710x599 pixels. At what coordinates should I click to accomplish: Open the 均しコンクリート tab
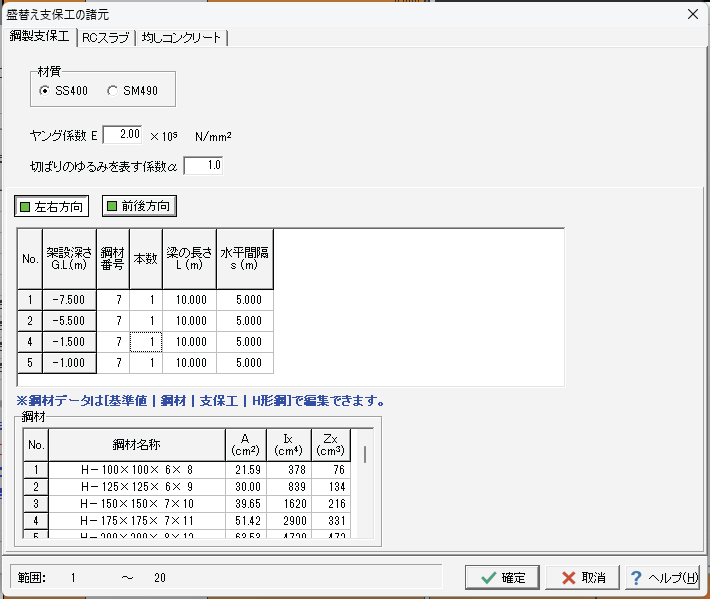tap(181, 38)
